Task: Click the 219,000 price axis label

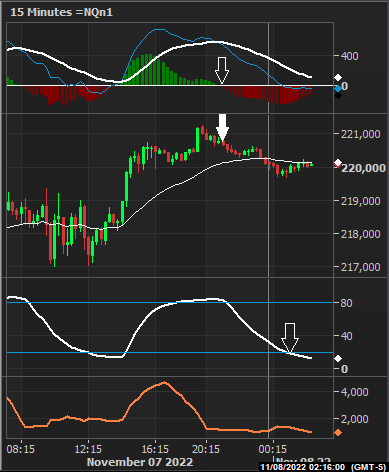Action: coord(360,201)
